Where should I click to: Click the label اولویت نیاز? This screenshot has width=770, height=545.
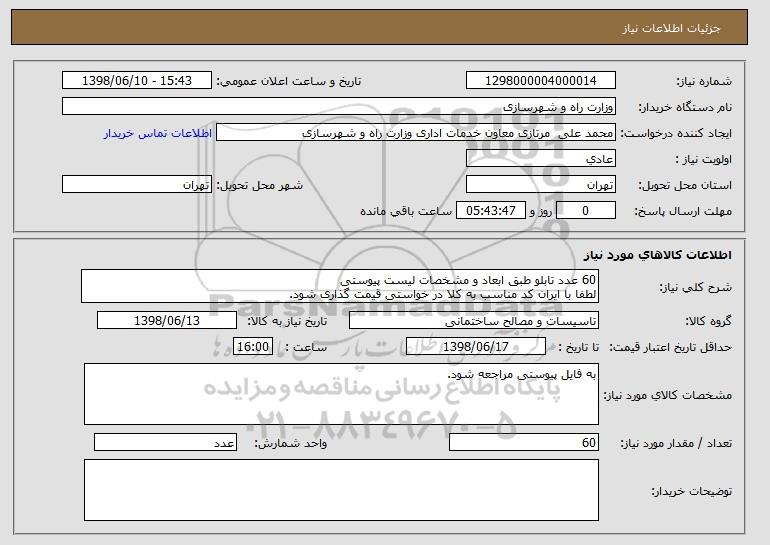click(703, 159)
